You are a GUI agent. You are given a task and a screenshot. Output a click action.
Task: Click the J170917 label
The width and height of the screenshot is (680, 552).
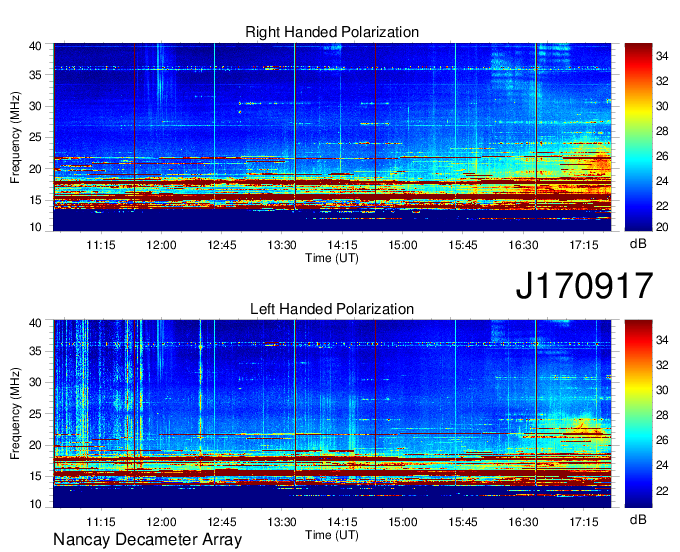(584, 286)
